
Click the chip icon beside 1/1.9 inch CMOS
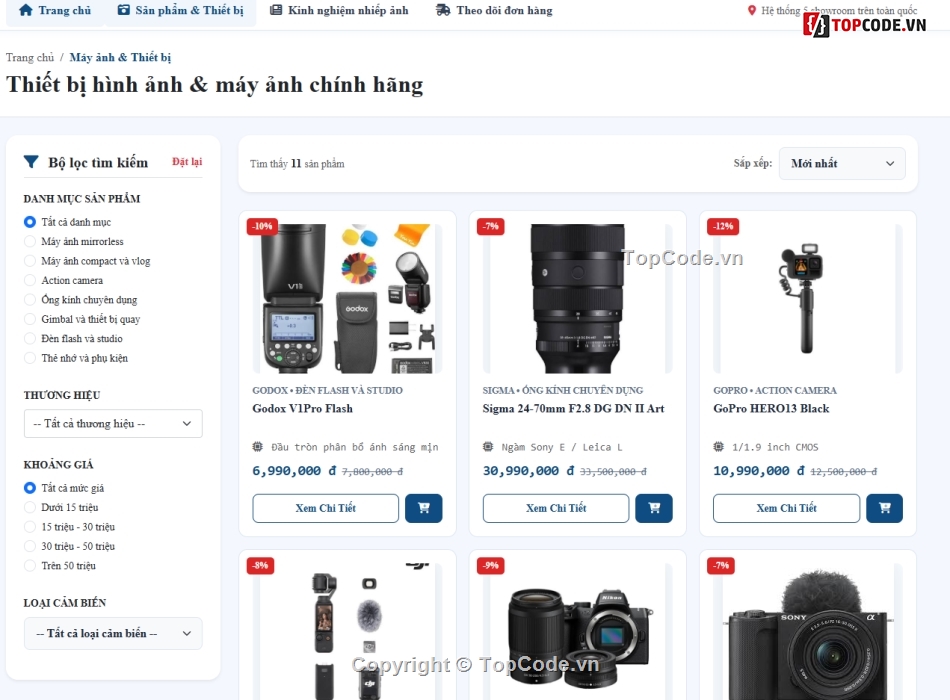click(719, 447)
